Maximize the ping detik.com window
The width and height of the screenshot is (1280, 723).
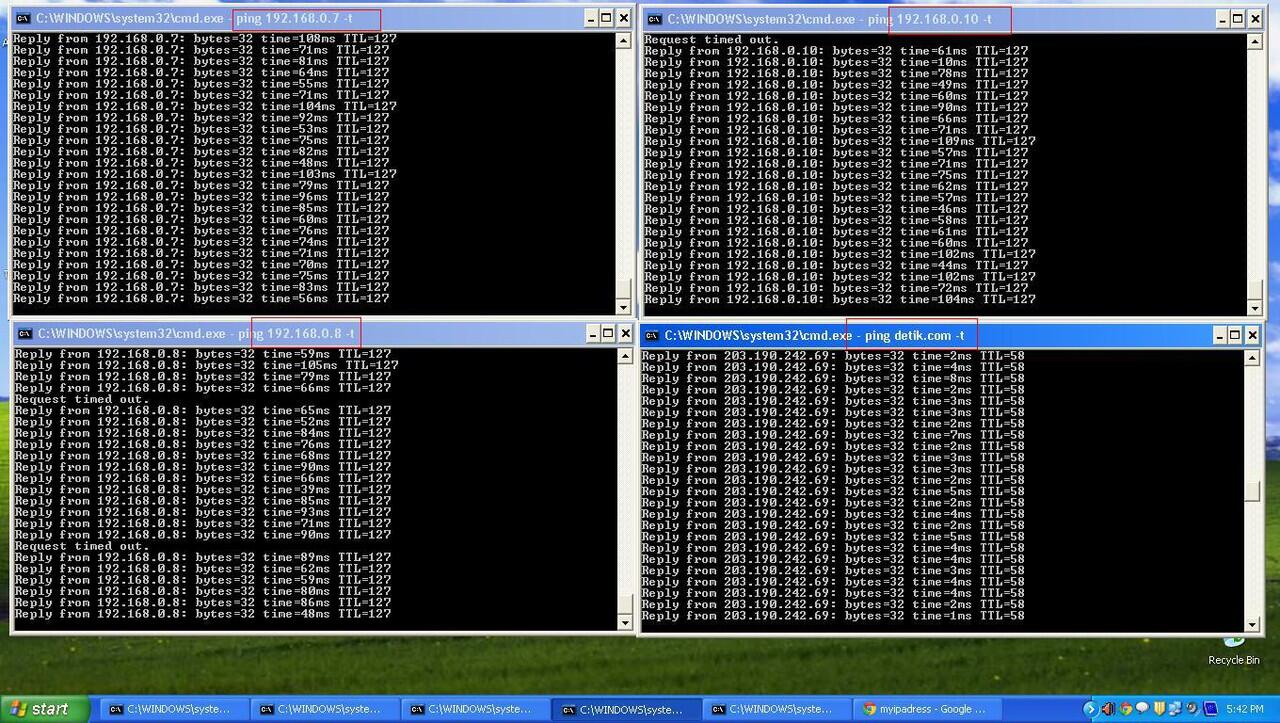coord(1236,335)
